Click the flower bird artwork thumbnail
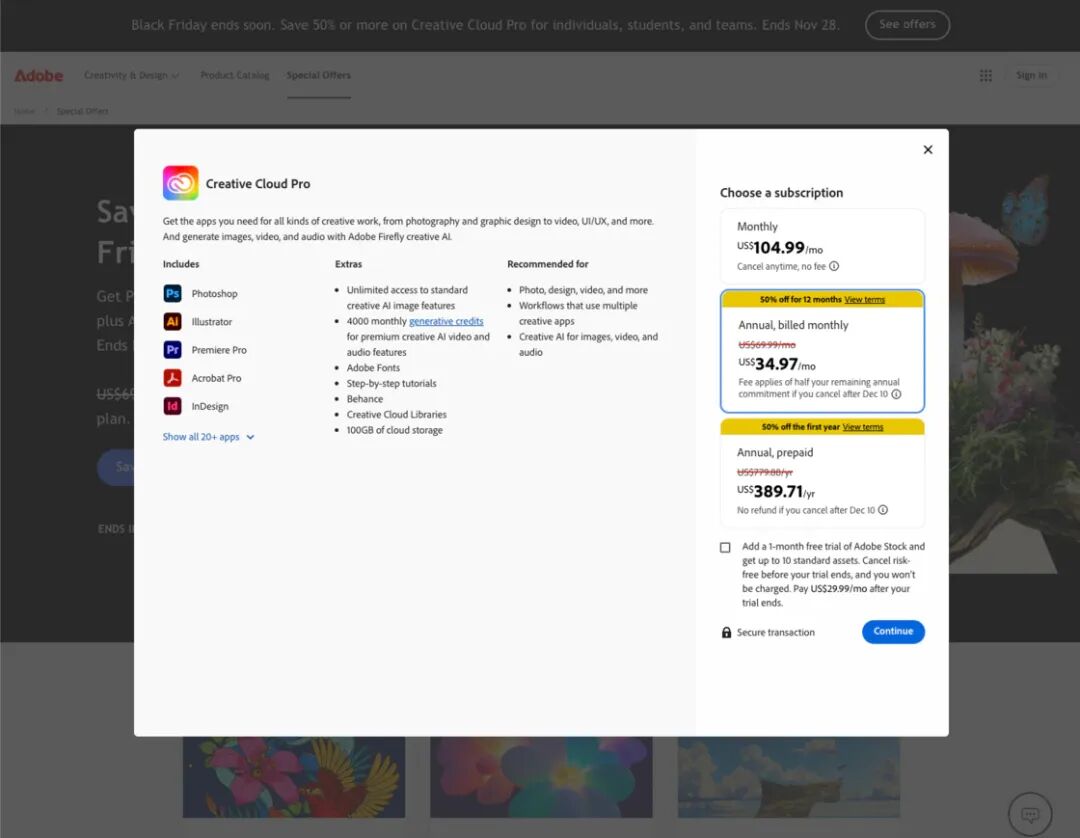The width and height of the screenshot is (1080, 838). coord(294,777)
